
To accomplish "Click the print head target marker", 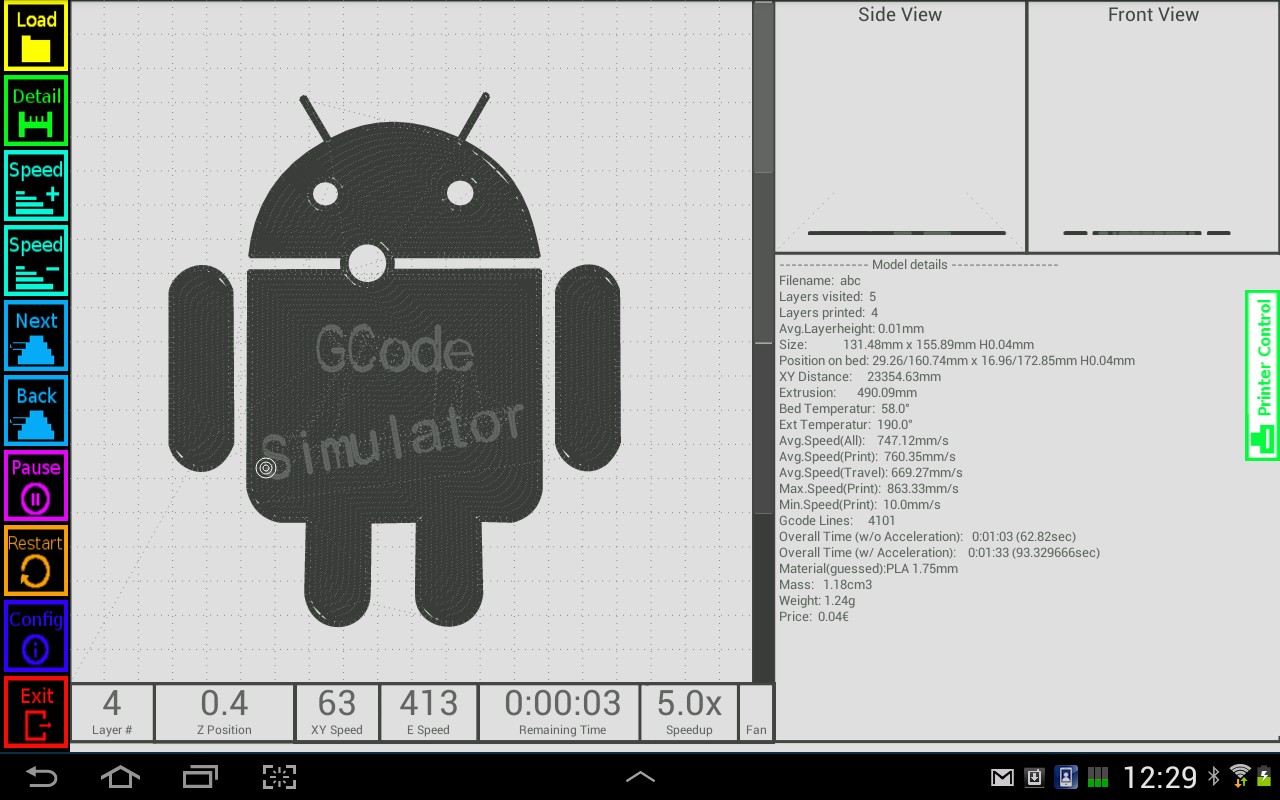I will pyautogui.click(x=265, y=467).
